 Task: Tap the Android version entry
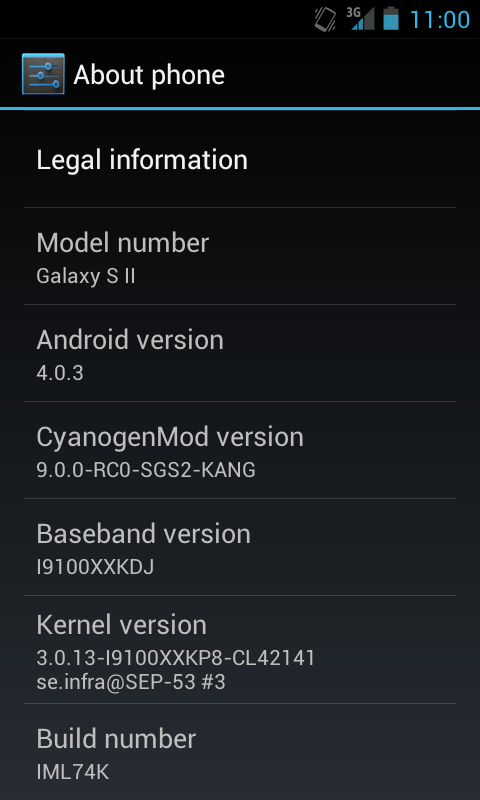coord(240,354)
